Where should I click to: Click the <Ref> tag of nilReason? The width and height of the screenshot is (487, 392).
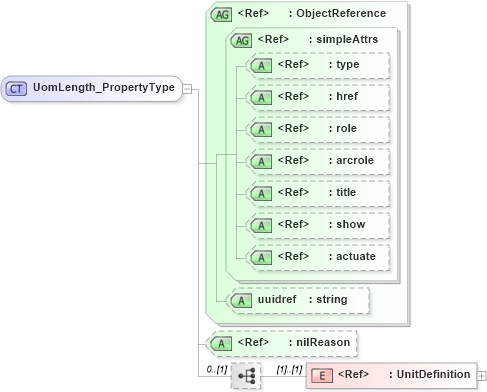(x=253, y=342)
